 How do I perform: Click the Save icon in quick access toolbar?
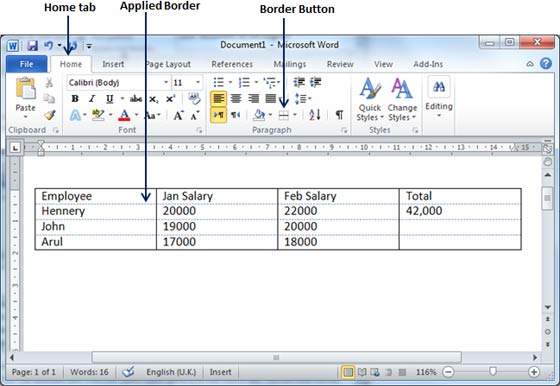click(32, 45)
